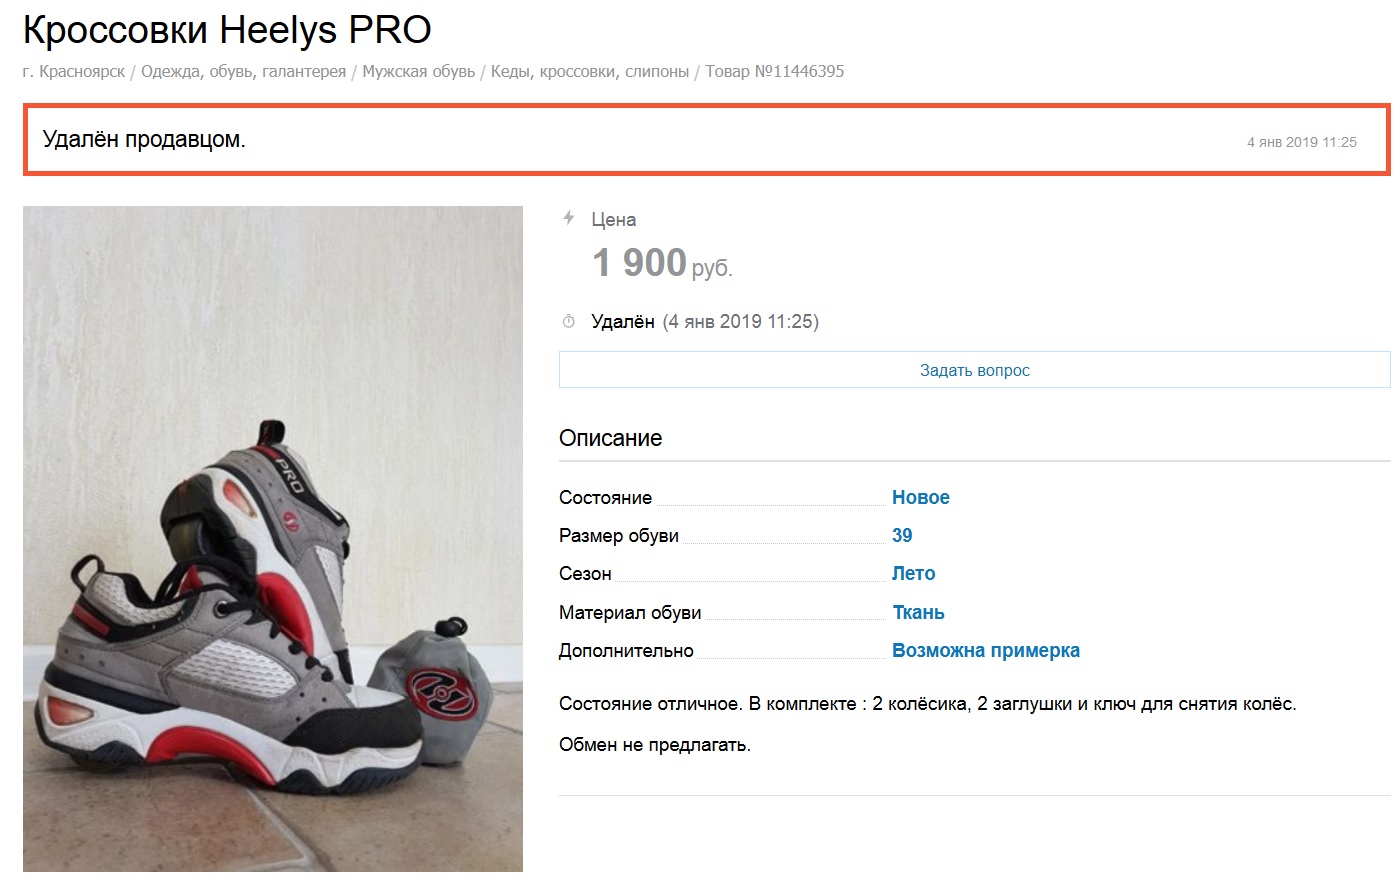Open the Heelys sneaker product photo
This screenshot has height=894, width=1400.
point(273,538)
